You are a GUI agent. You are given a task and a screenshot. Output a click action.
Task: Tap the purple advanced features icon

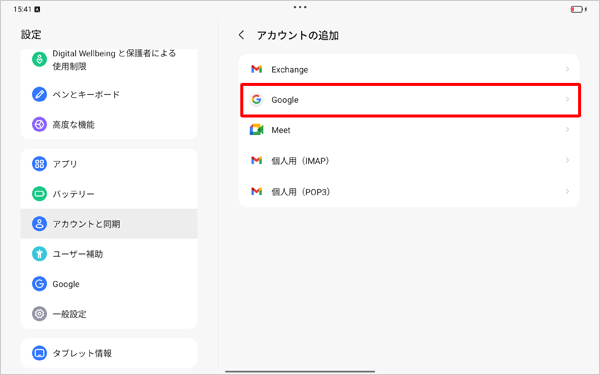(39, 124)
